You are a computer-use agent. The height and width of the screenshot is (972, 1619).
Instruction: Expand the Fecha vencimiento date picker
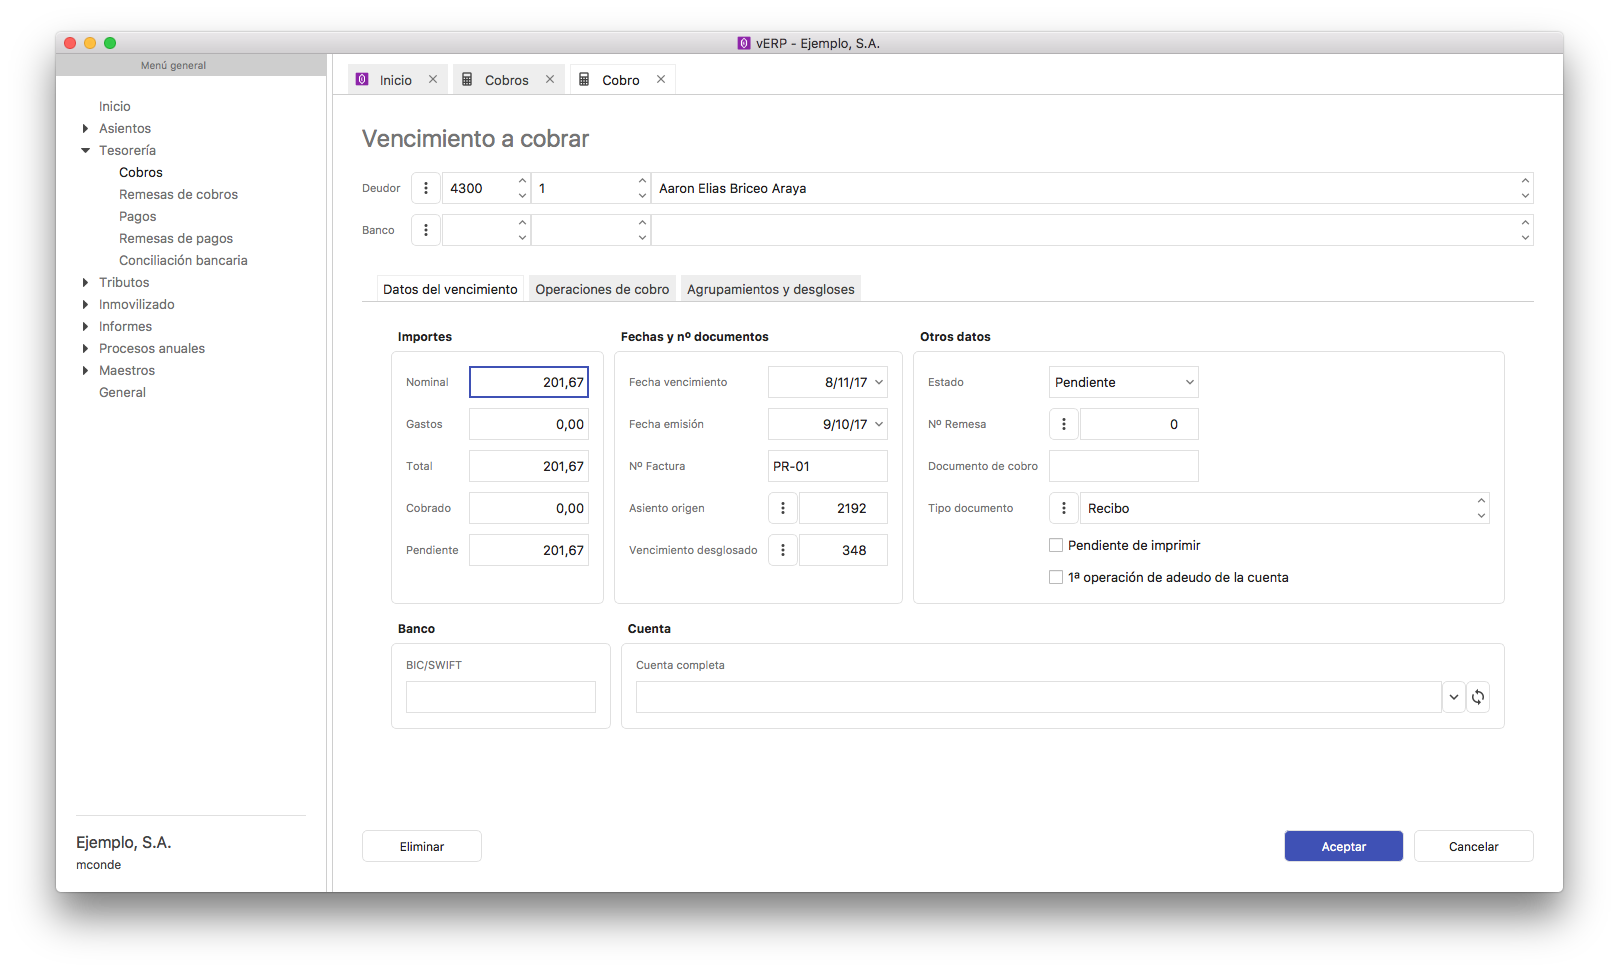click(x=879, y=382)
